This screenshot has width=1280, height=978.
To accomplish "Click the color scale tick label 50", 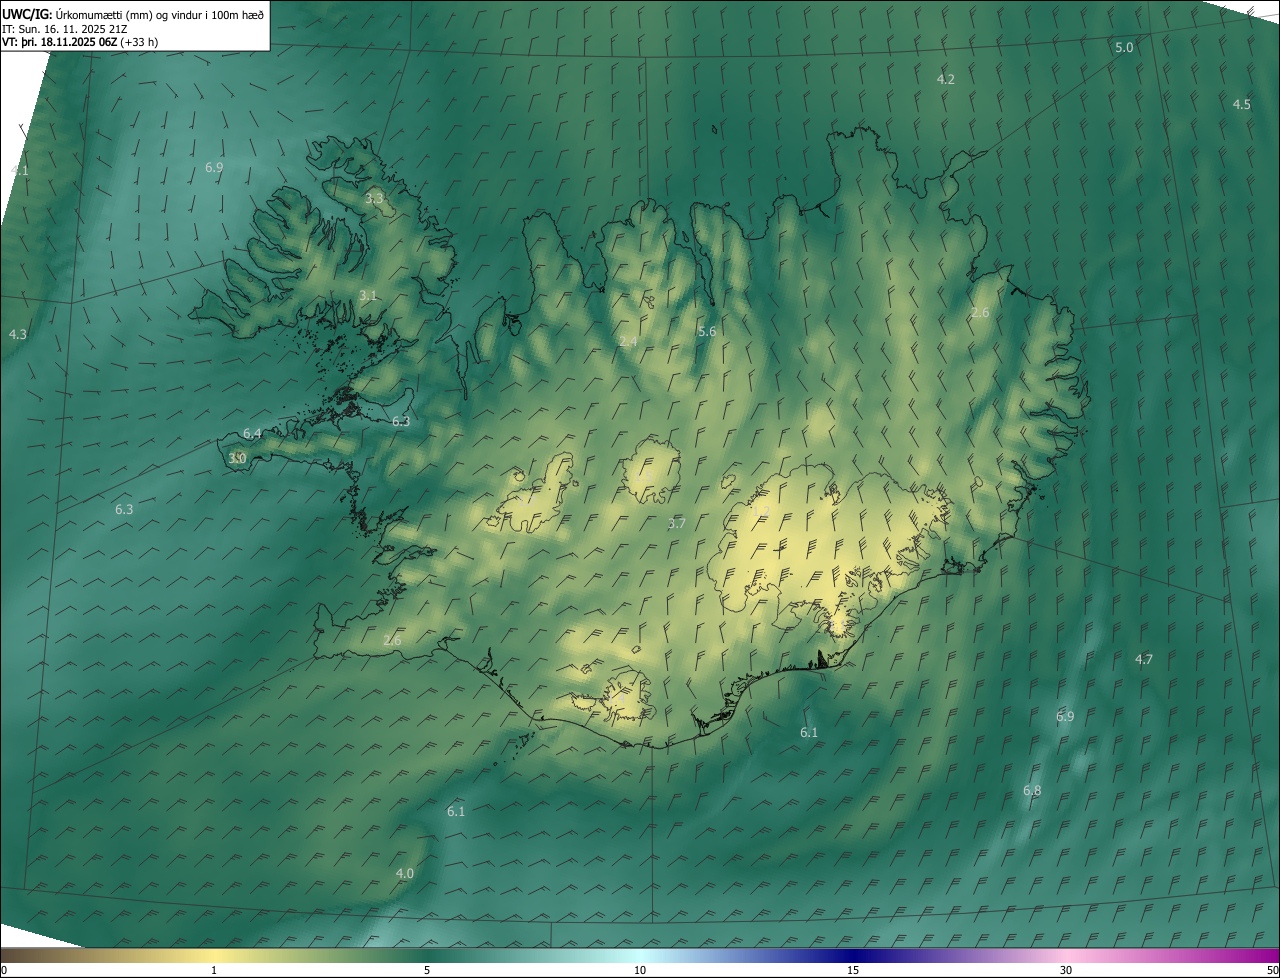I will tap(1271, 970).
